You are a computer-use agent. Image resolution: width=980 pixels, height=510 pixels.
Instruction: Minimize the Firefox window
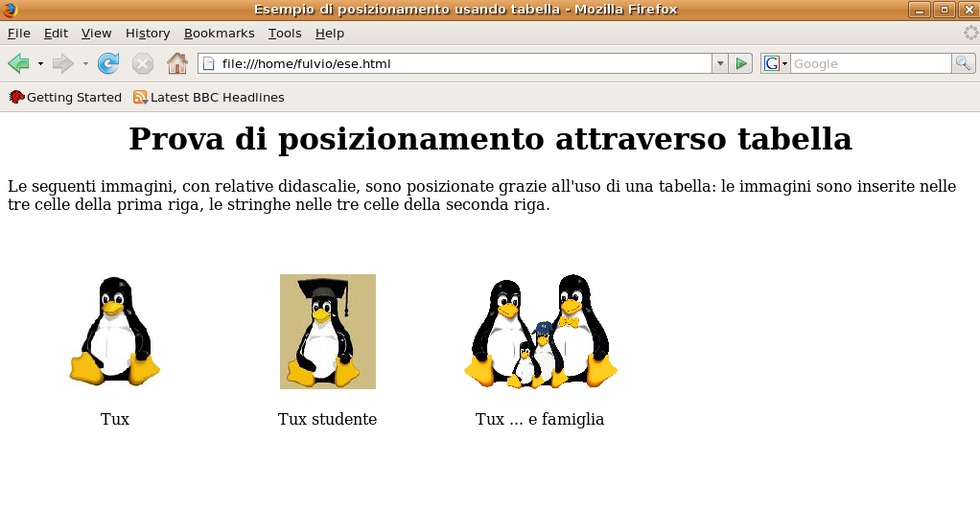[x=919, y=10]
